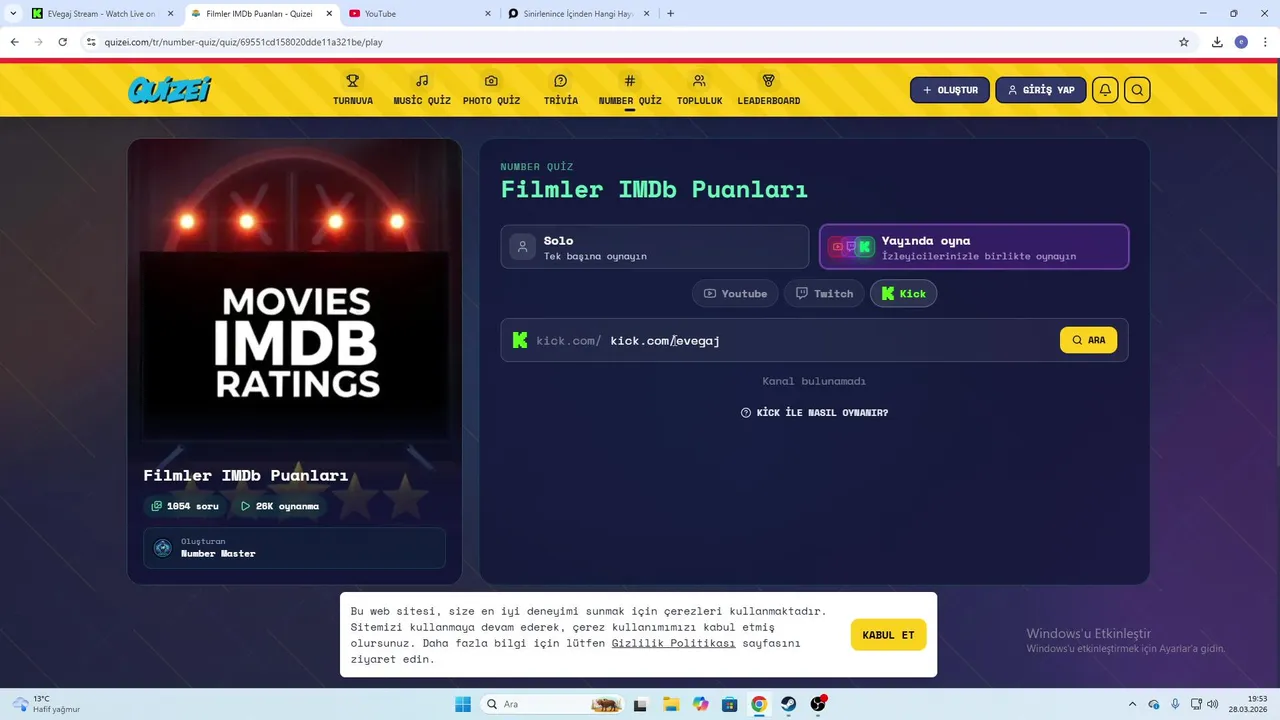Viewport: 1280px width, 720px height.
Task: Open a new browser tab
Action: pos(670,14)
